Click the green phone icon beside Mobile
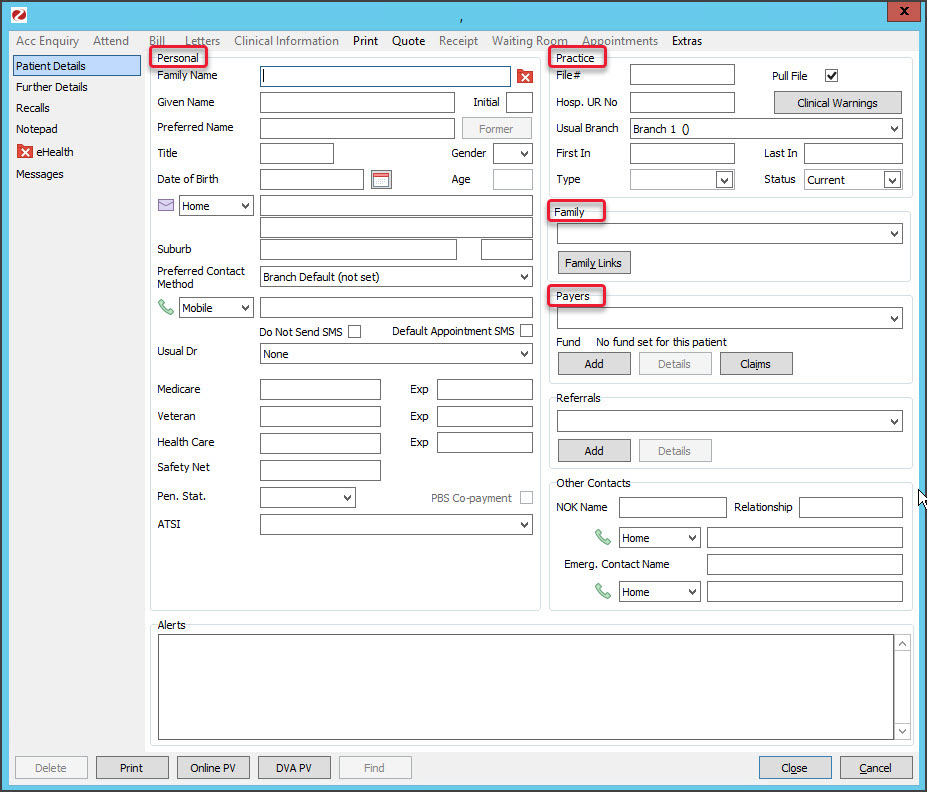Viewport: 927px width, 792px height. 166,308
